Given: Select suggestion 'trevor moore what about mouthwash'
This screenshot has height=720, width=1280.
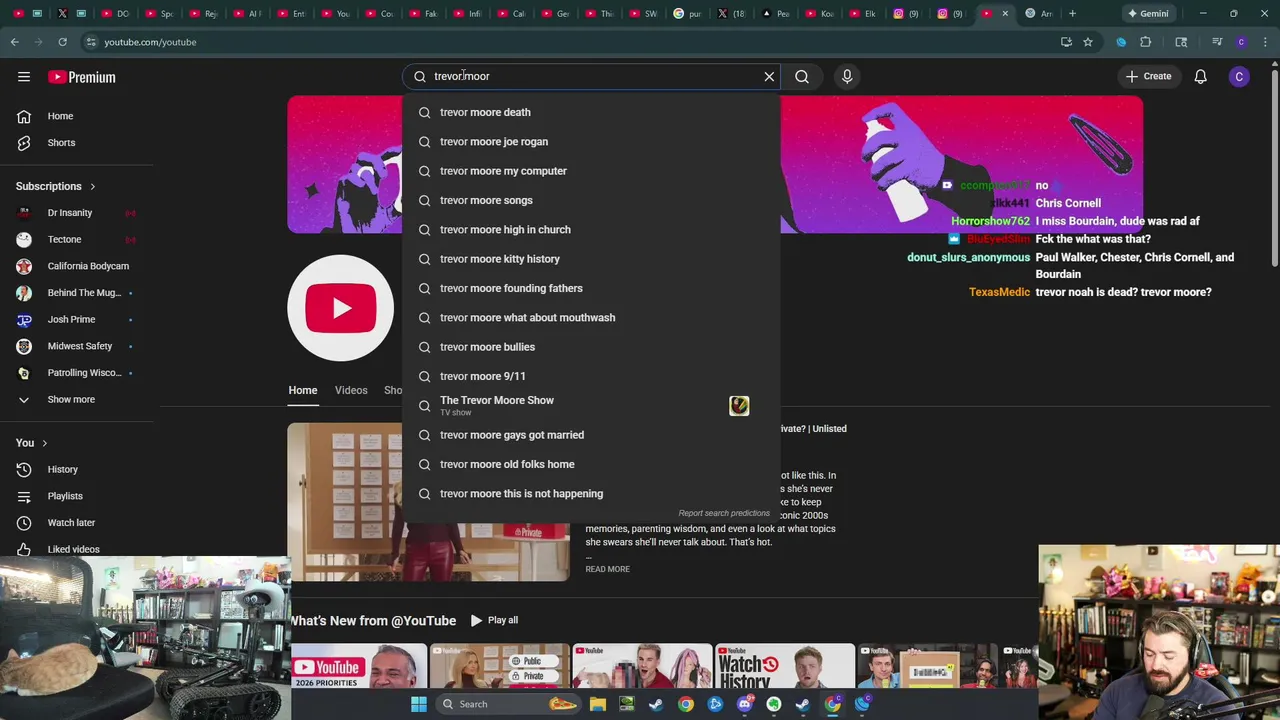Looking at the screenshot, I should (591, 318).
